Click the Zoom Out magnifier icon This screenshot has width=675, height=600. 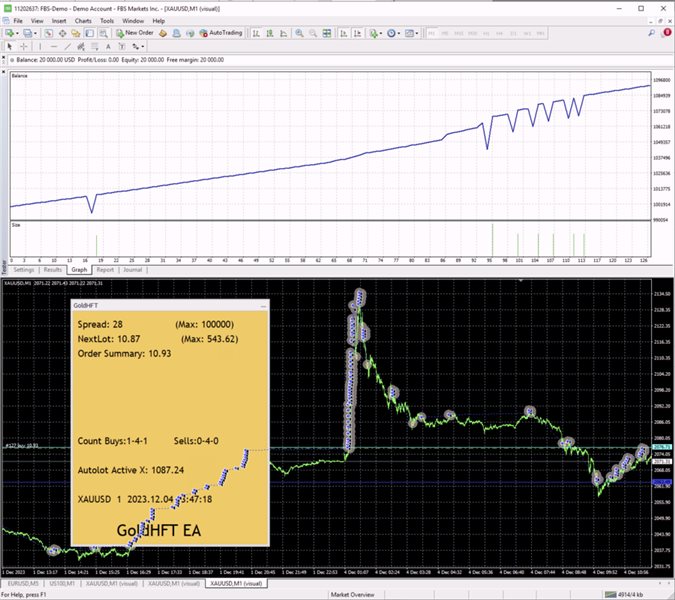click(313, 33)
